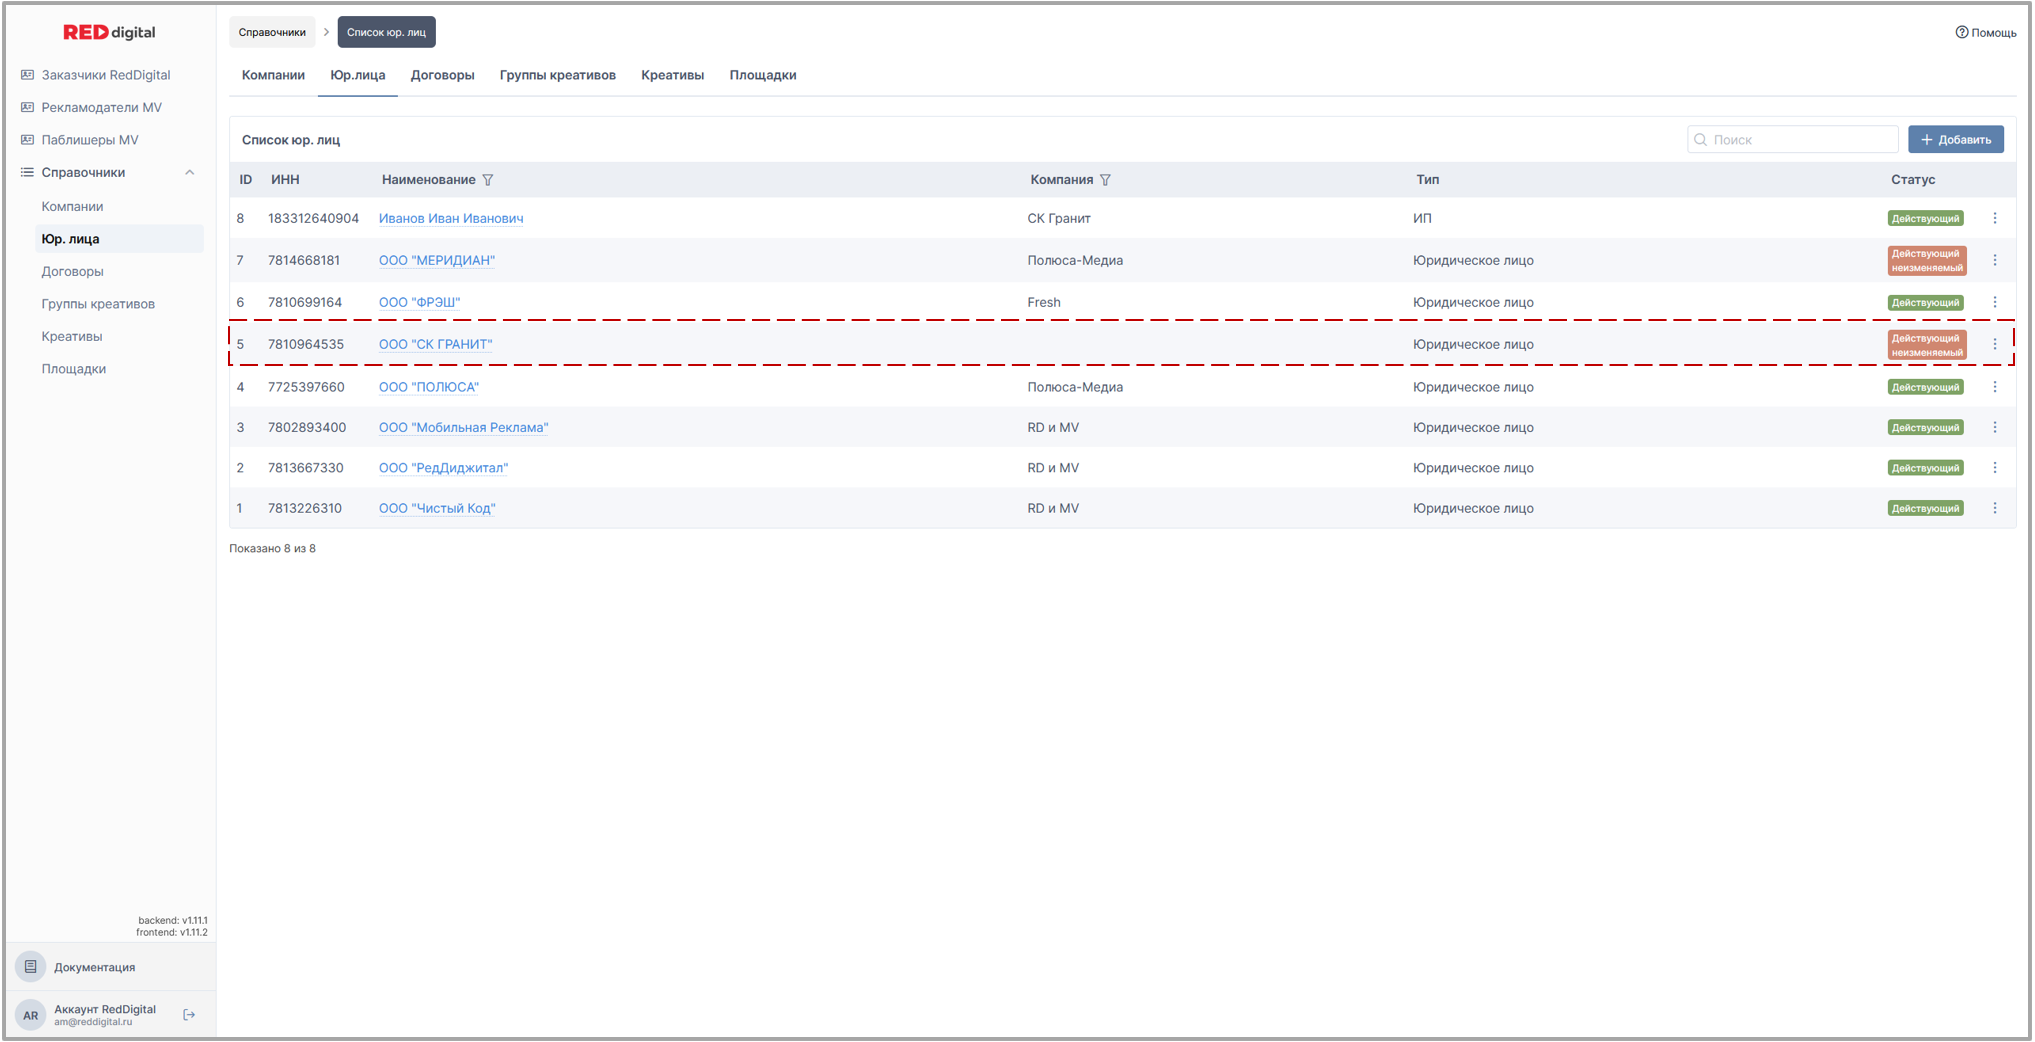Screen dimensions: 2035x1042
Task: Click the filter icon beside Компания
Action: coord(1105,180)
